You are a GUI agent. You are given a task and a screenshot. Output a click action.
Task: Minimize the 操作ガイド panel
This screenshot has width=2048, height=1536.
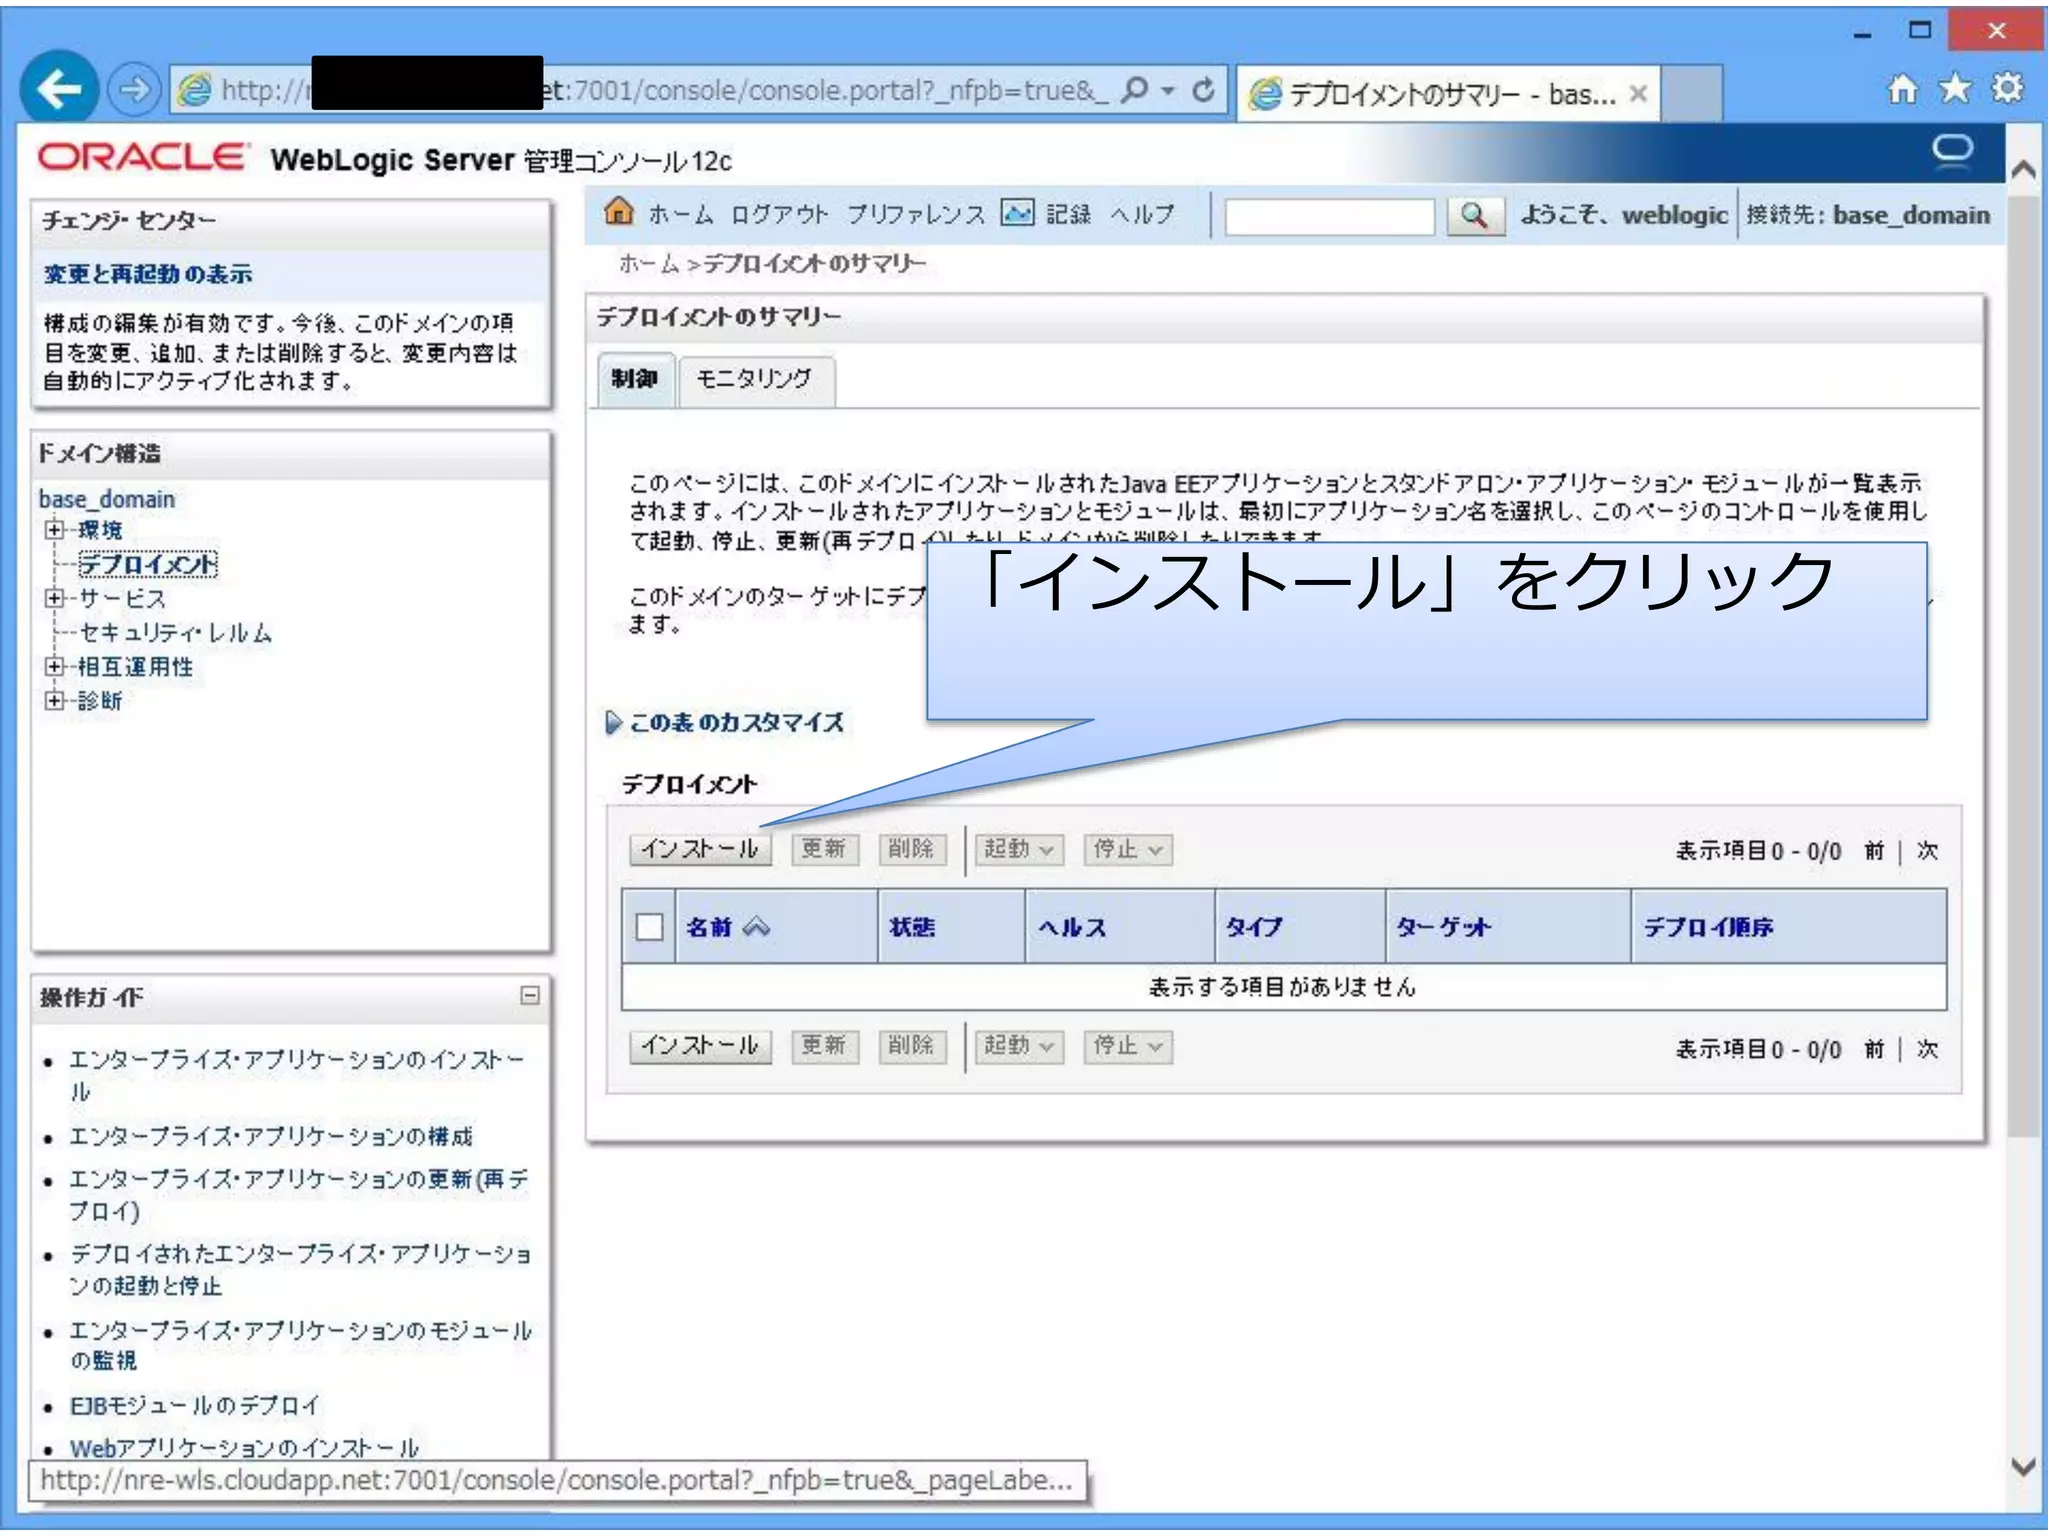coord(530,994)
